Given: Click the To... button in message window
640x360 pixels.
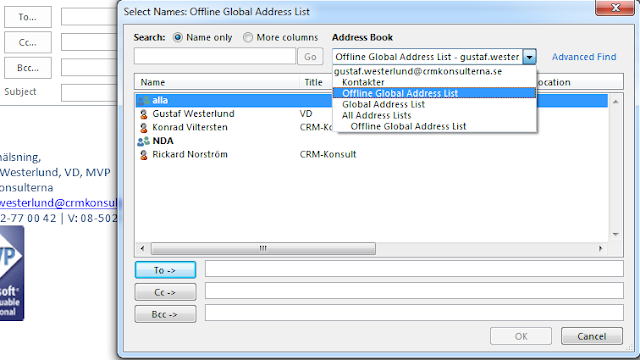Looking at the screenshot, I should tap(28, 17).
